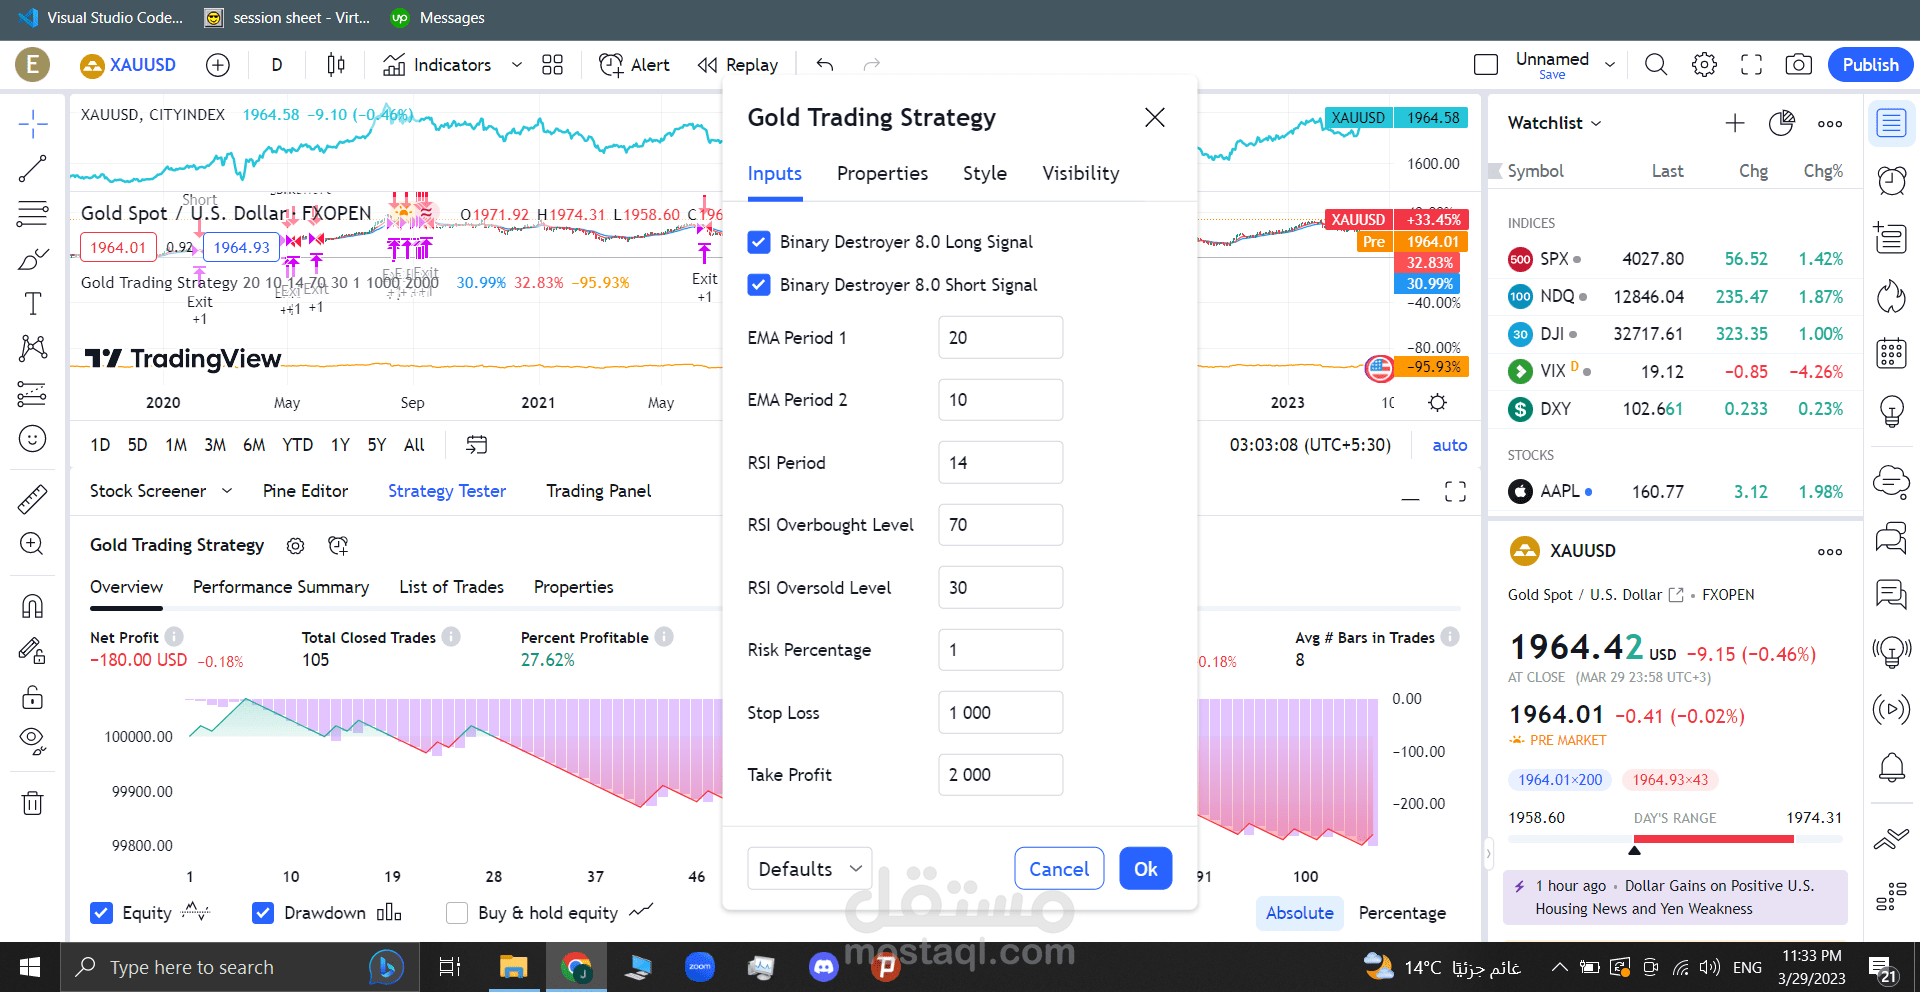
Task: Click the Remove Objects trash icon
Action: point(33,802)
